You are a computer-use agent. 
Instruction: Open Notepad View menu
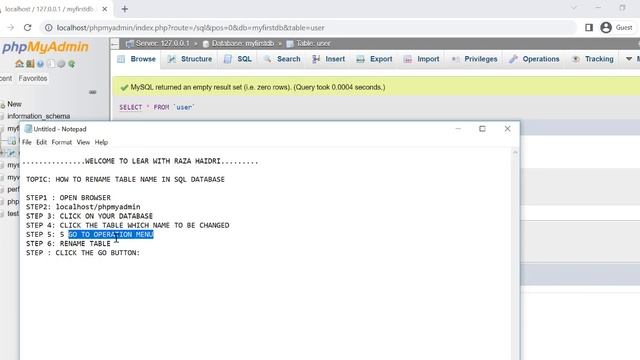point(83,142)
